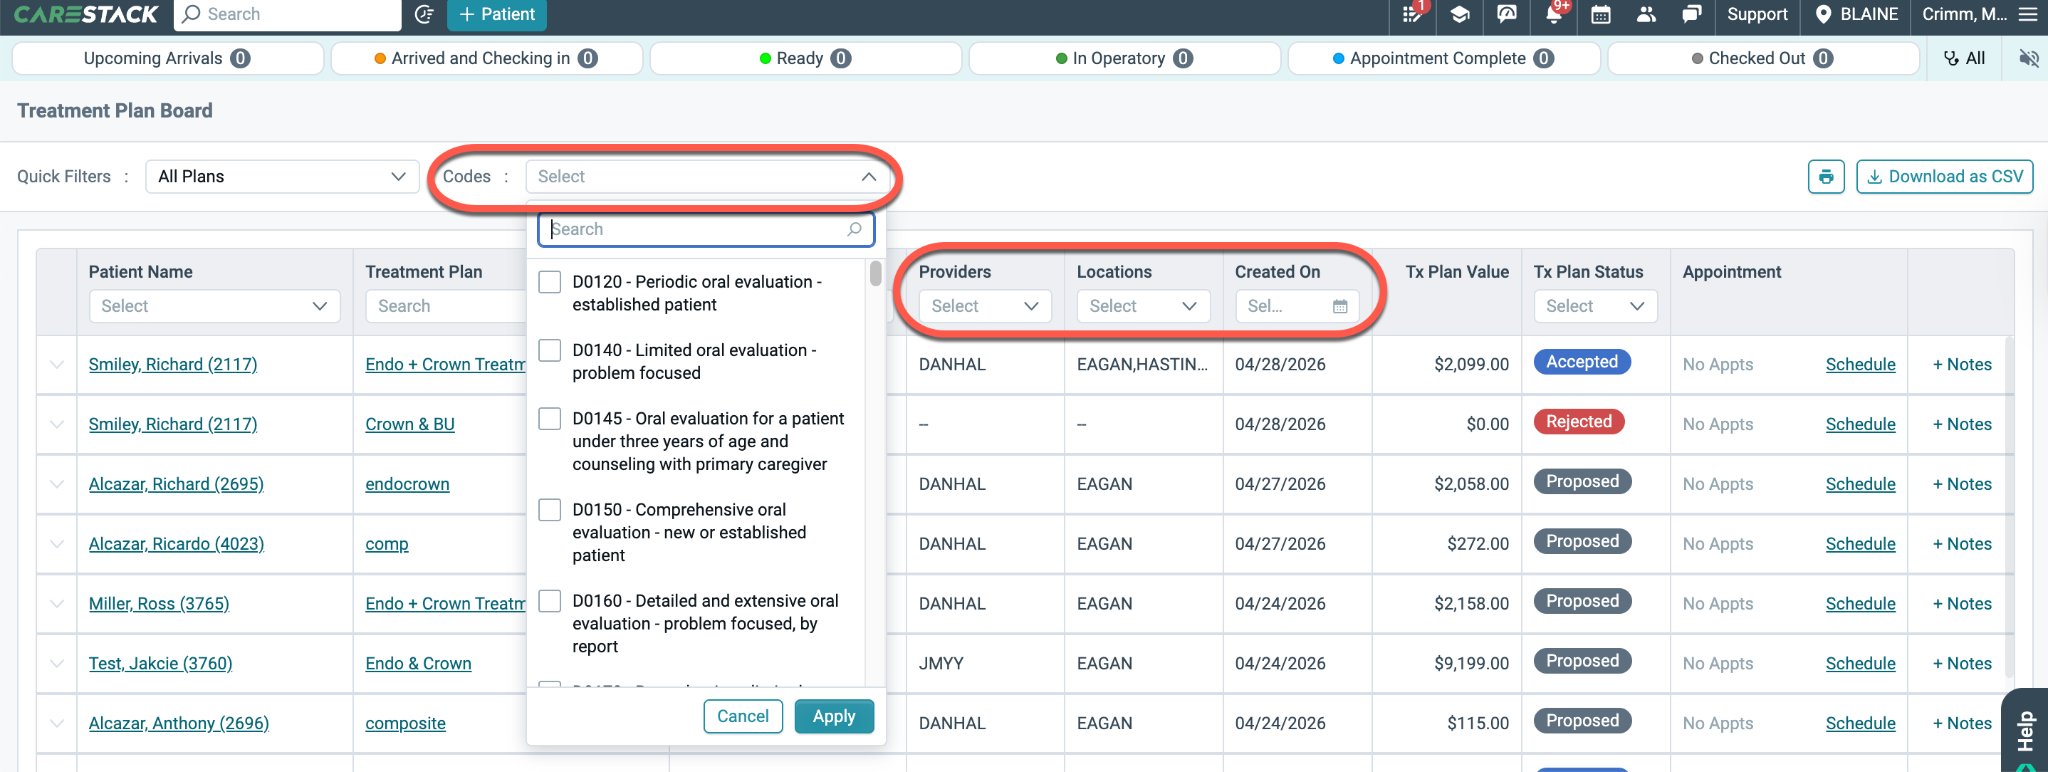Click the codes Search input

[706, 229]
